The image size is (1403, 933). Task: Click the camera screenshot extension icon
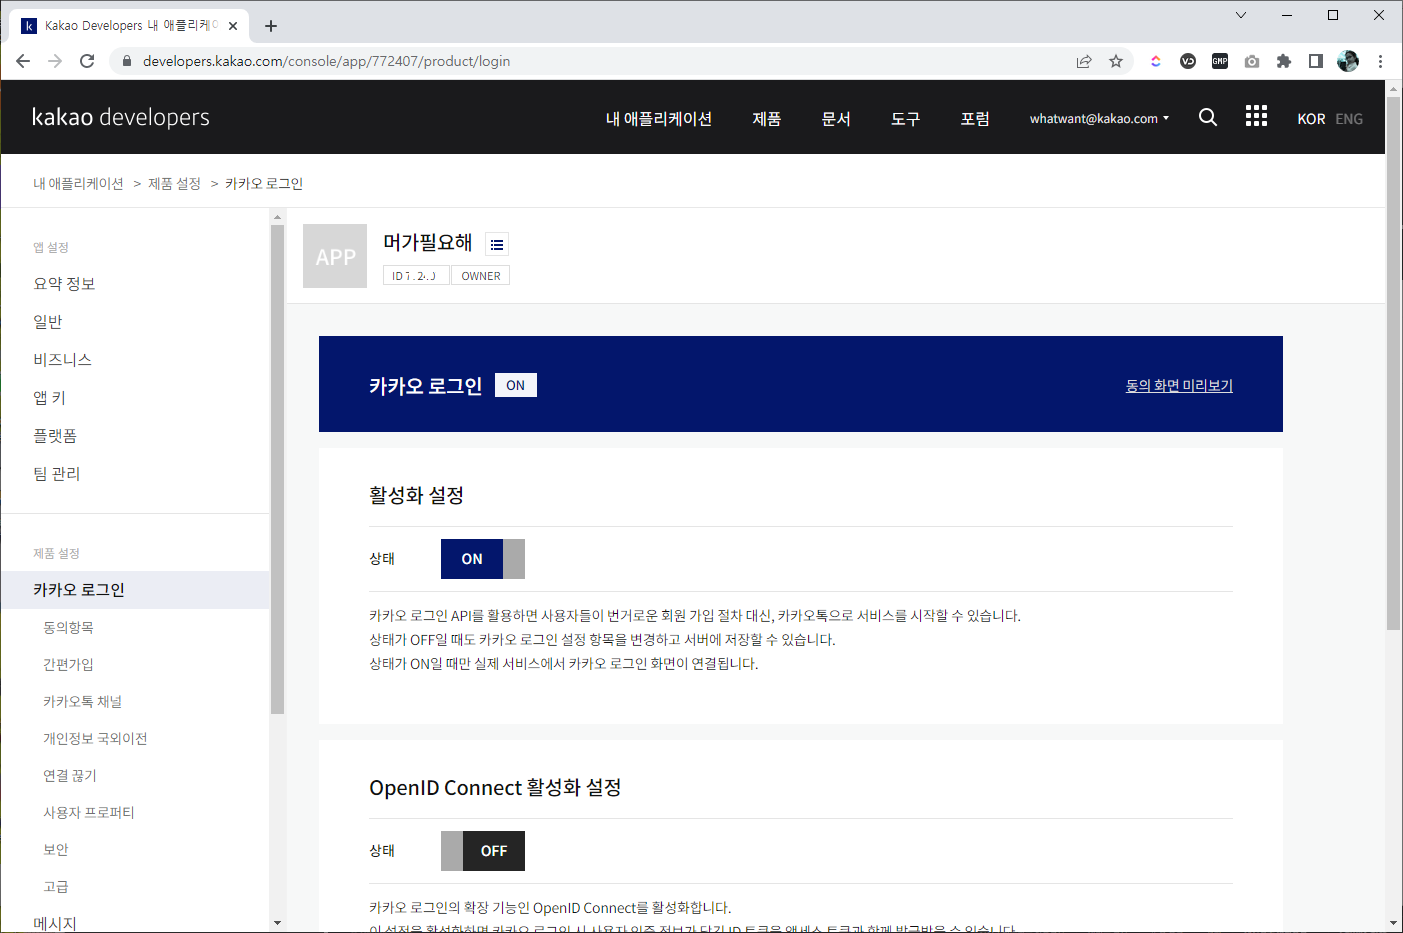1252,61
